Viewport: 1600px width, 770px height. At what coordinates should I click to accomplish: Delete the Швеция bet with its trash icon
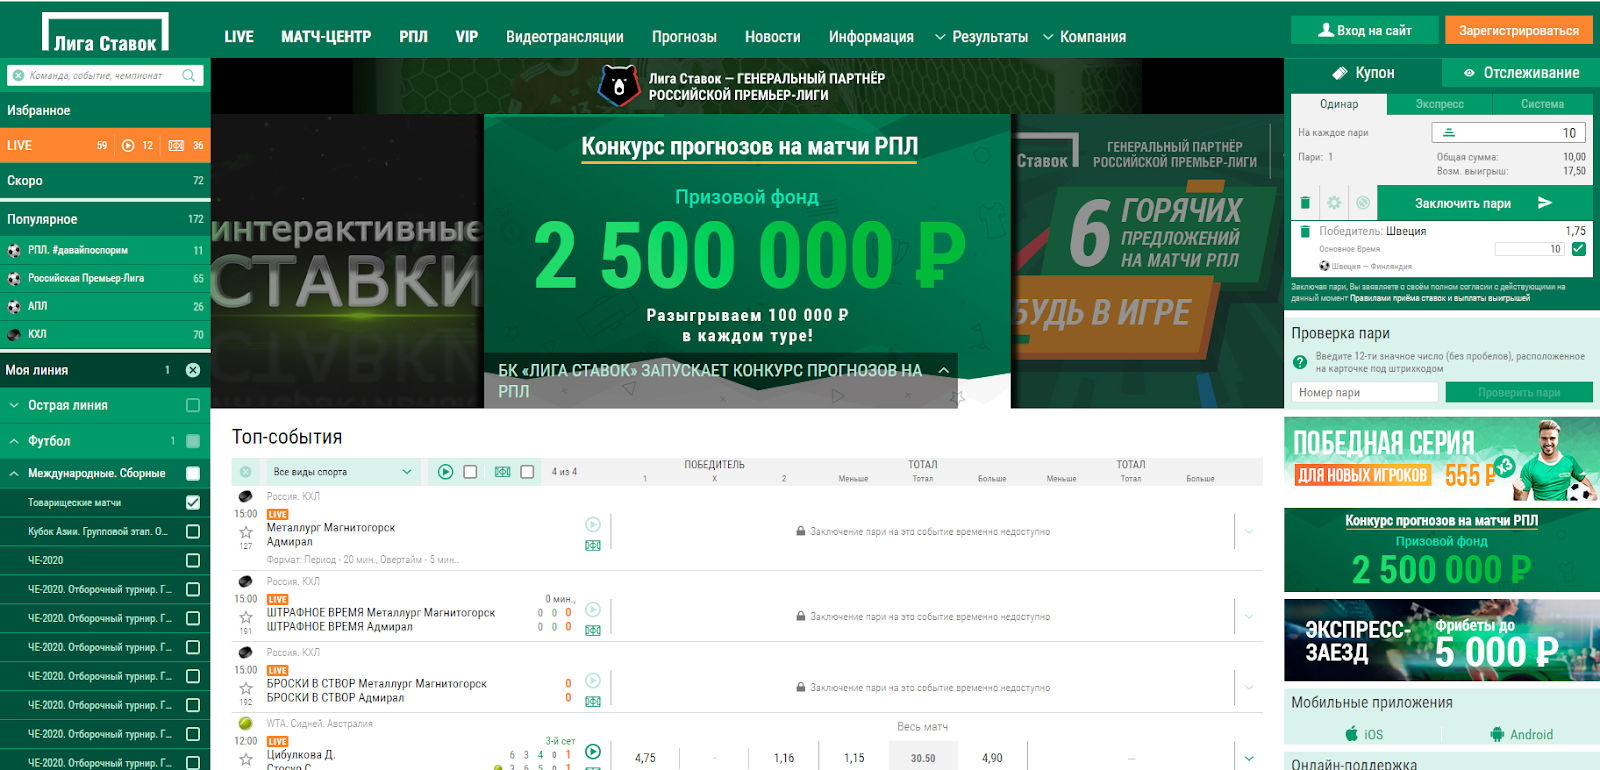(x=1305, y=231)
